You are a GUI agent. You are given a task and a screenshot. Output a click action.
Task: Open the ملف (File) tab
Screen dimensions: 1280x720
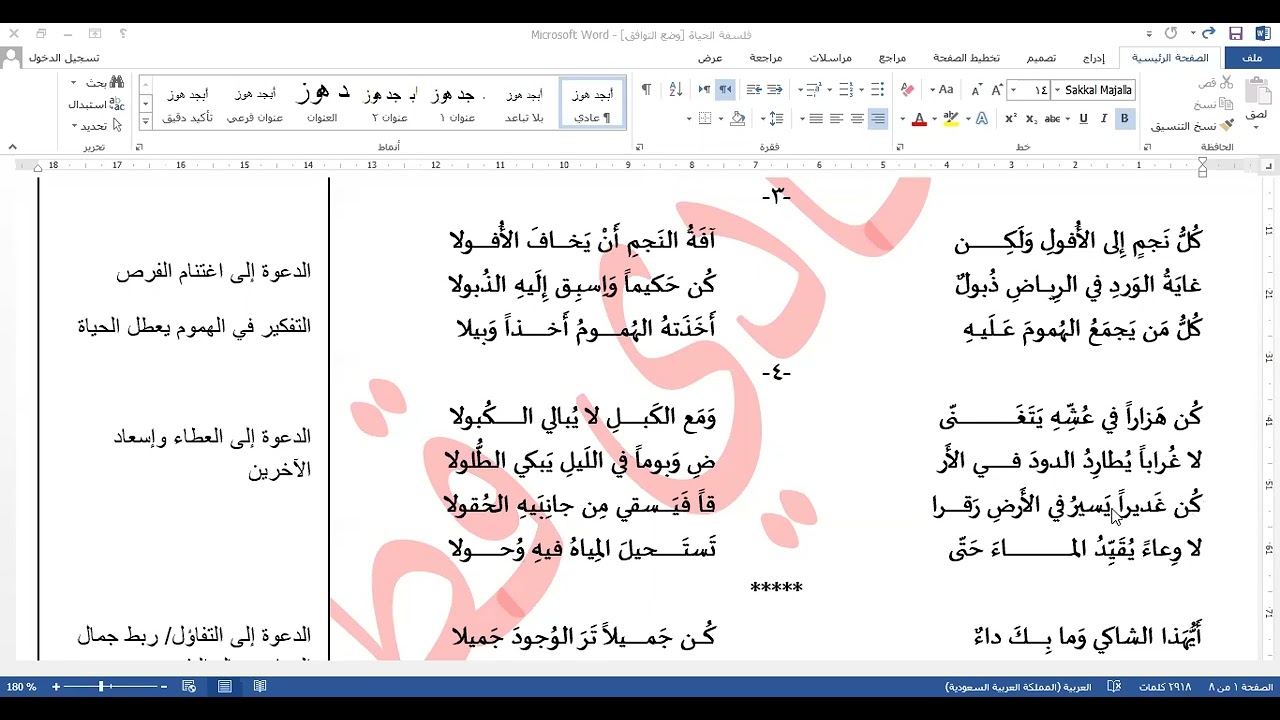(x=1252, y=58)
